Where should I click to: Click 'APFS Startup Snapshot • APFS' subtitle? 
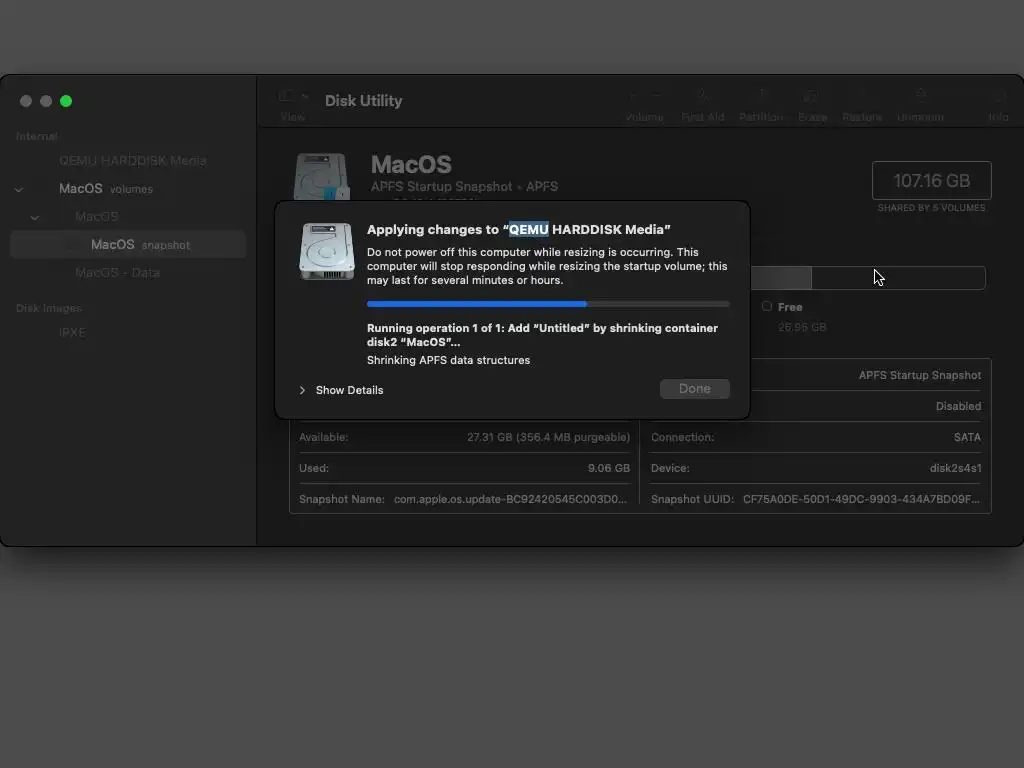(x=464, y=187)
